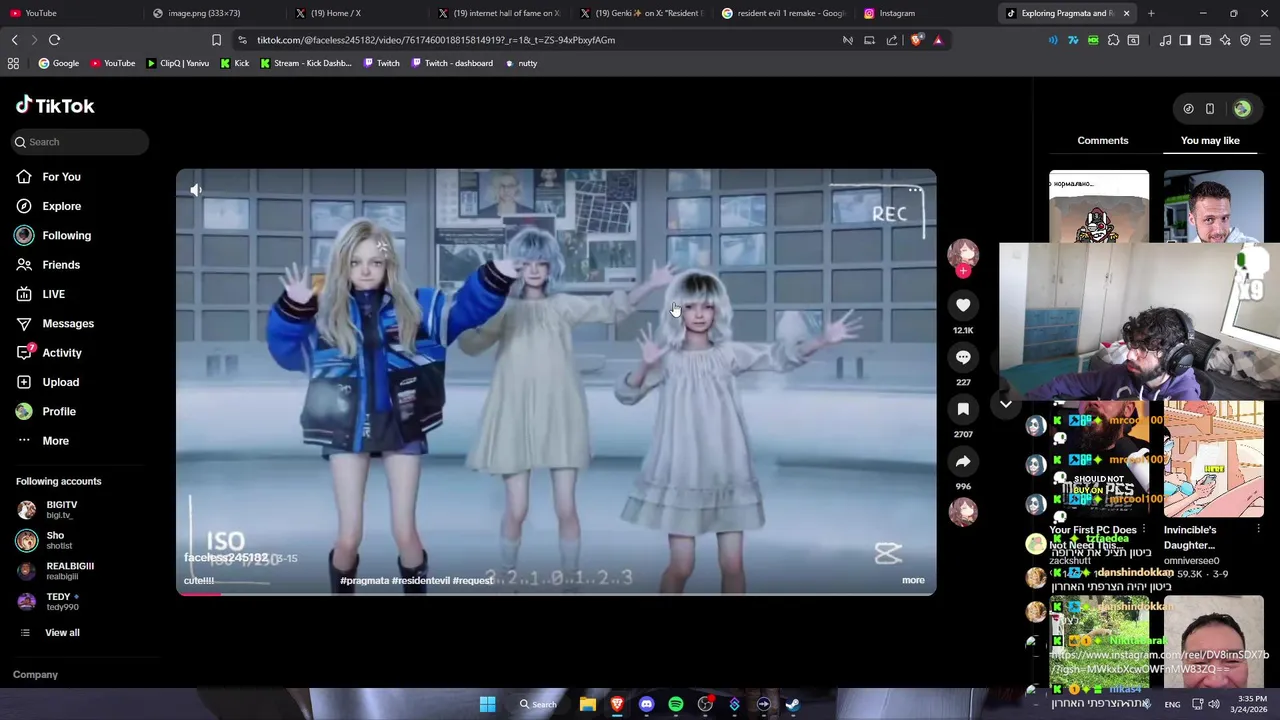Open TEDY following account
Viewport: 1280px width, 720px height.
point(60,601)
